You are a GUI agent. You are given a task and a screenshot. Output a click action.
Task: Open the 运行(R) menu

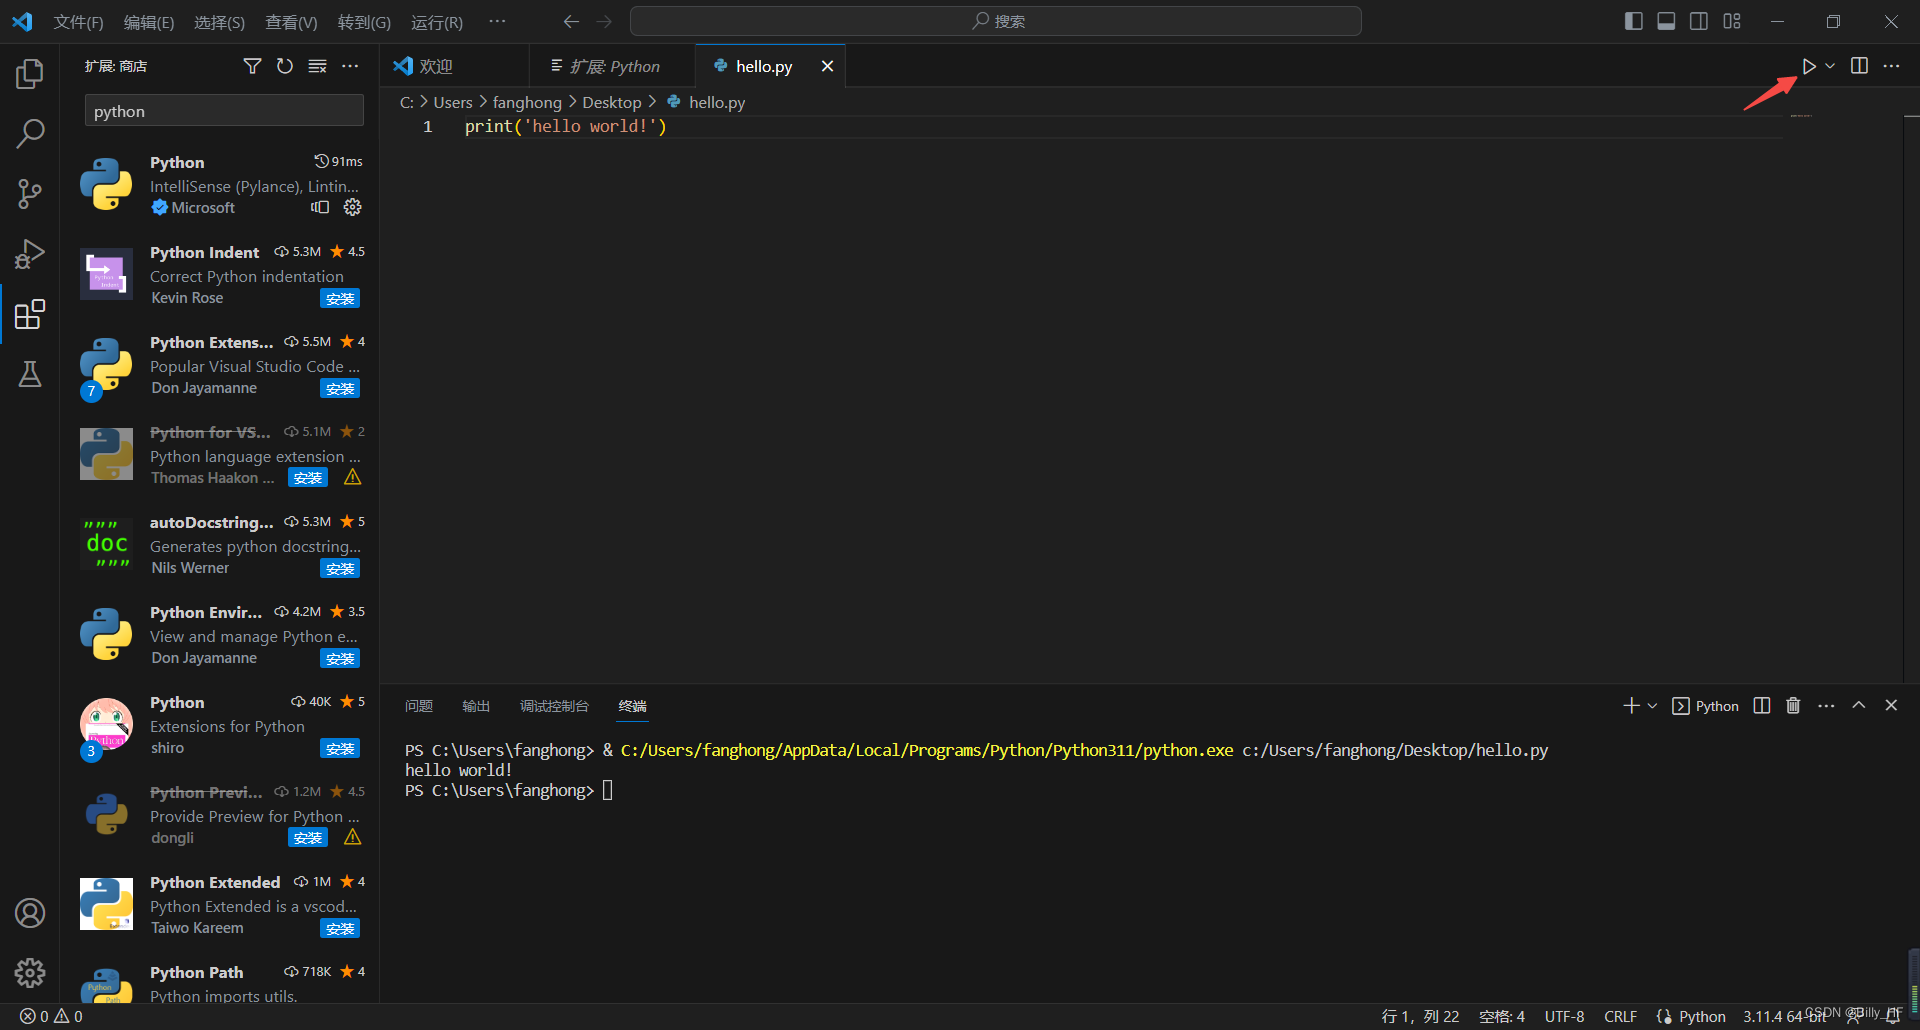[x=436, y=21]
